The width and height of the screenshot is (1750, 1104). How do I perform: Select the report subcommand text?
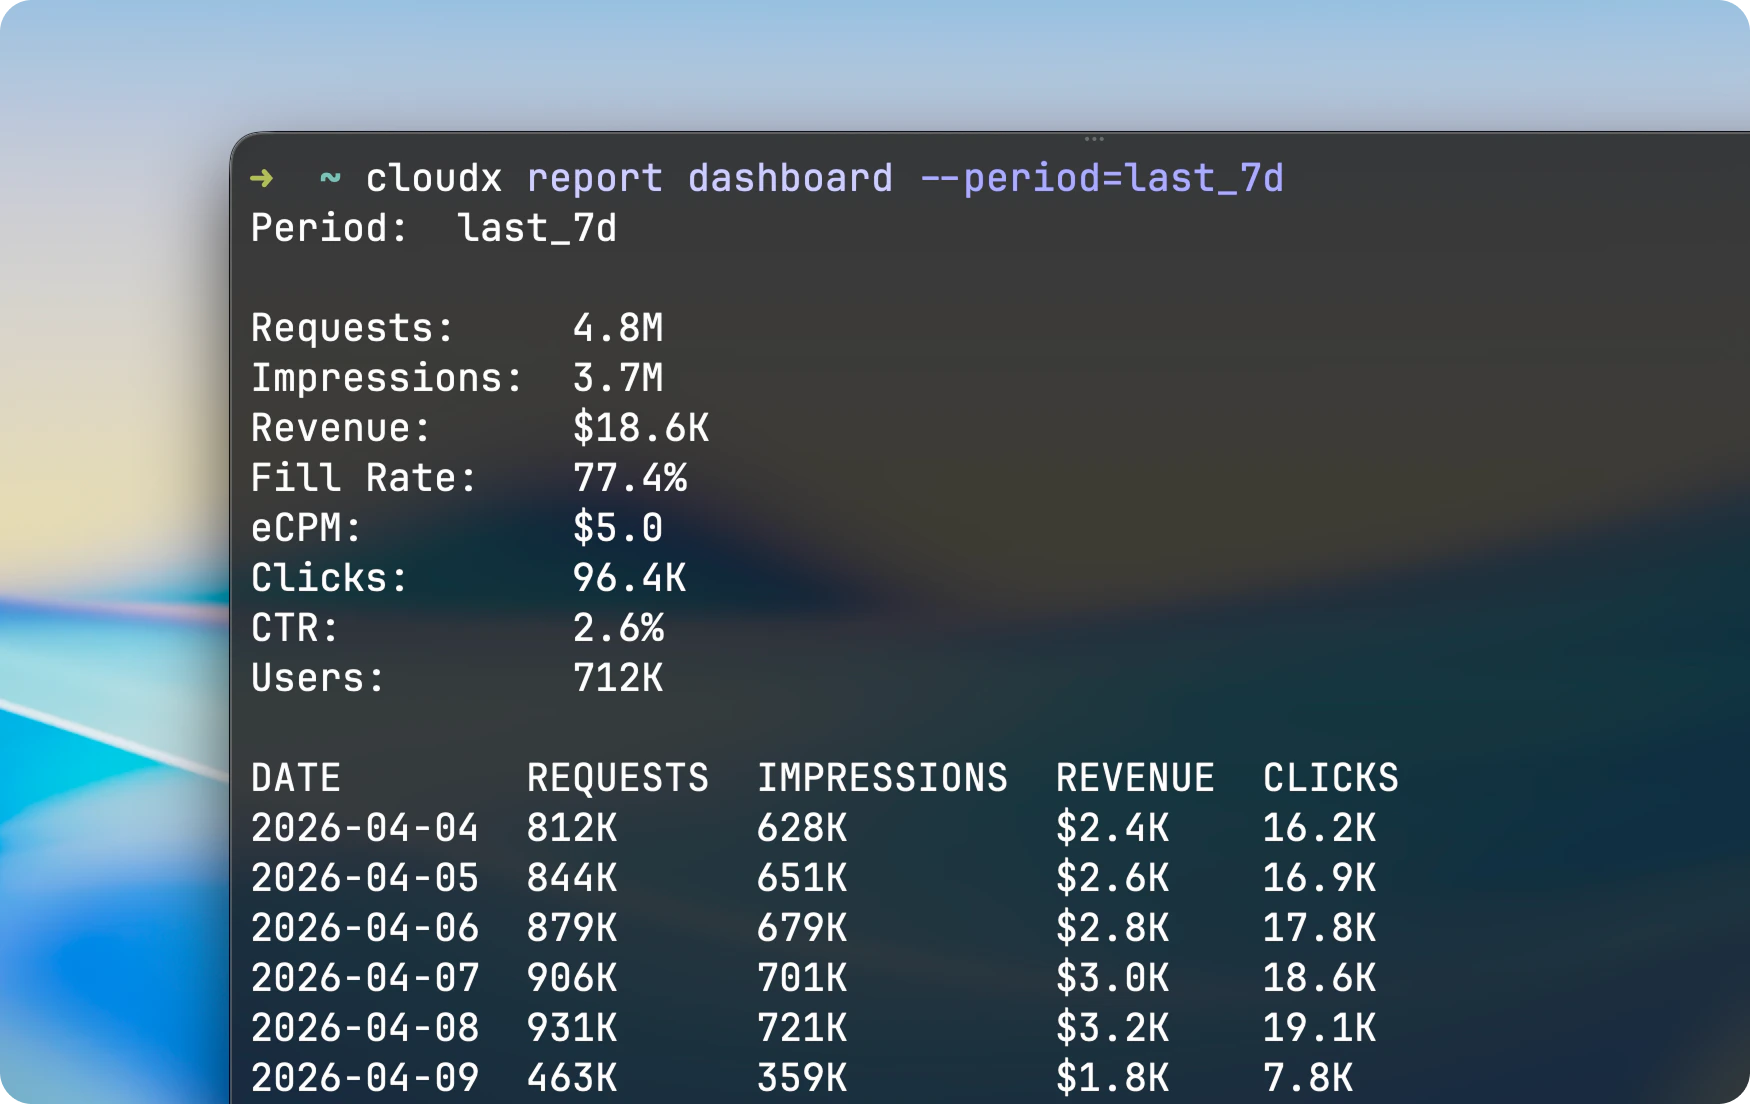point(595,178)
